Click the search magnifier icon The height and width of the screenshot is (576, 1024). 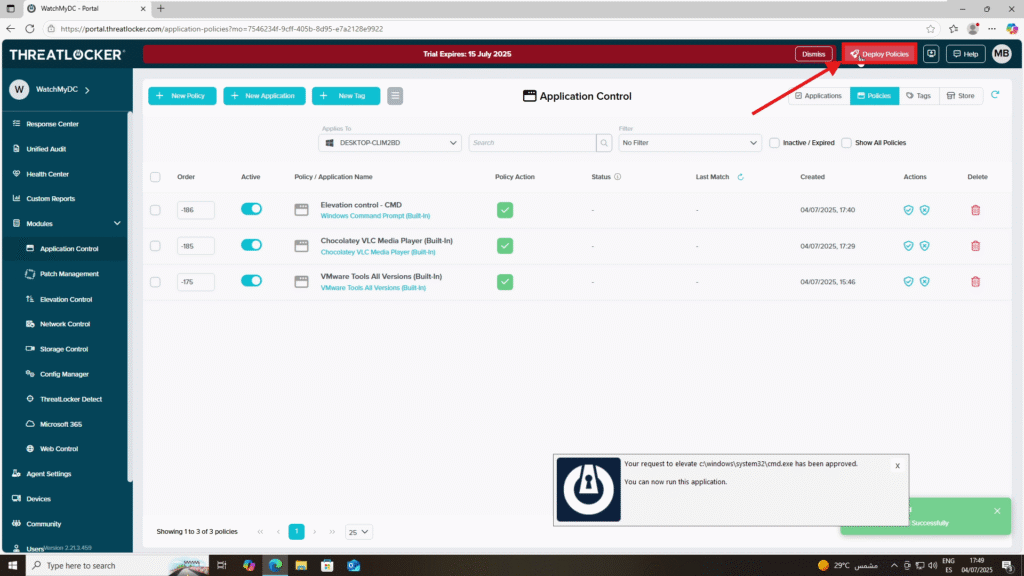(x=604, y=143)
